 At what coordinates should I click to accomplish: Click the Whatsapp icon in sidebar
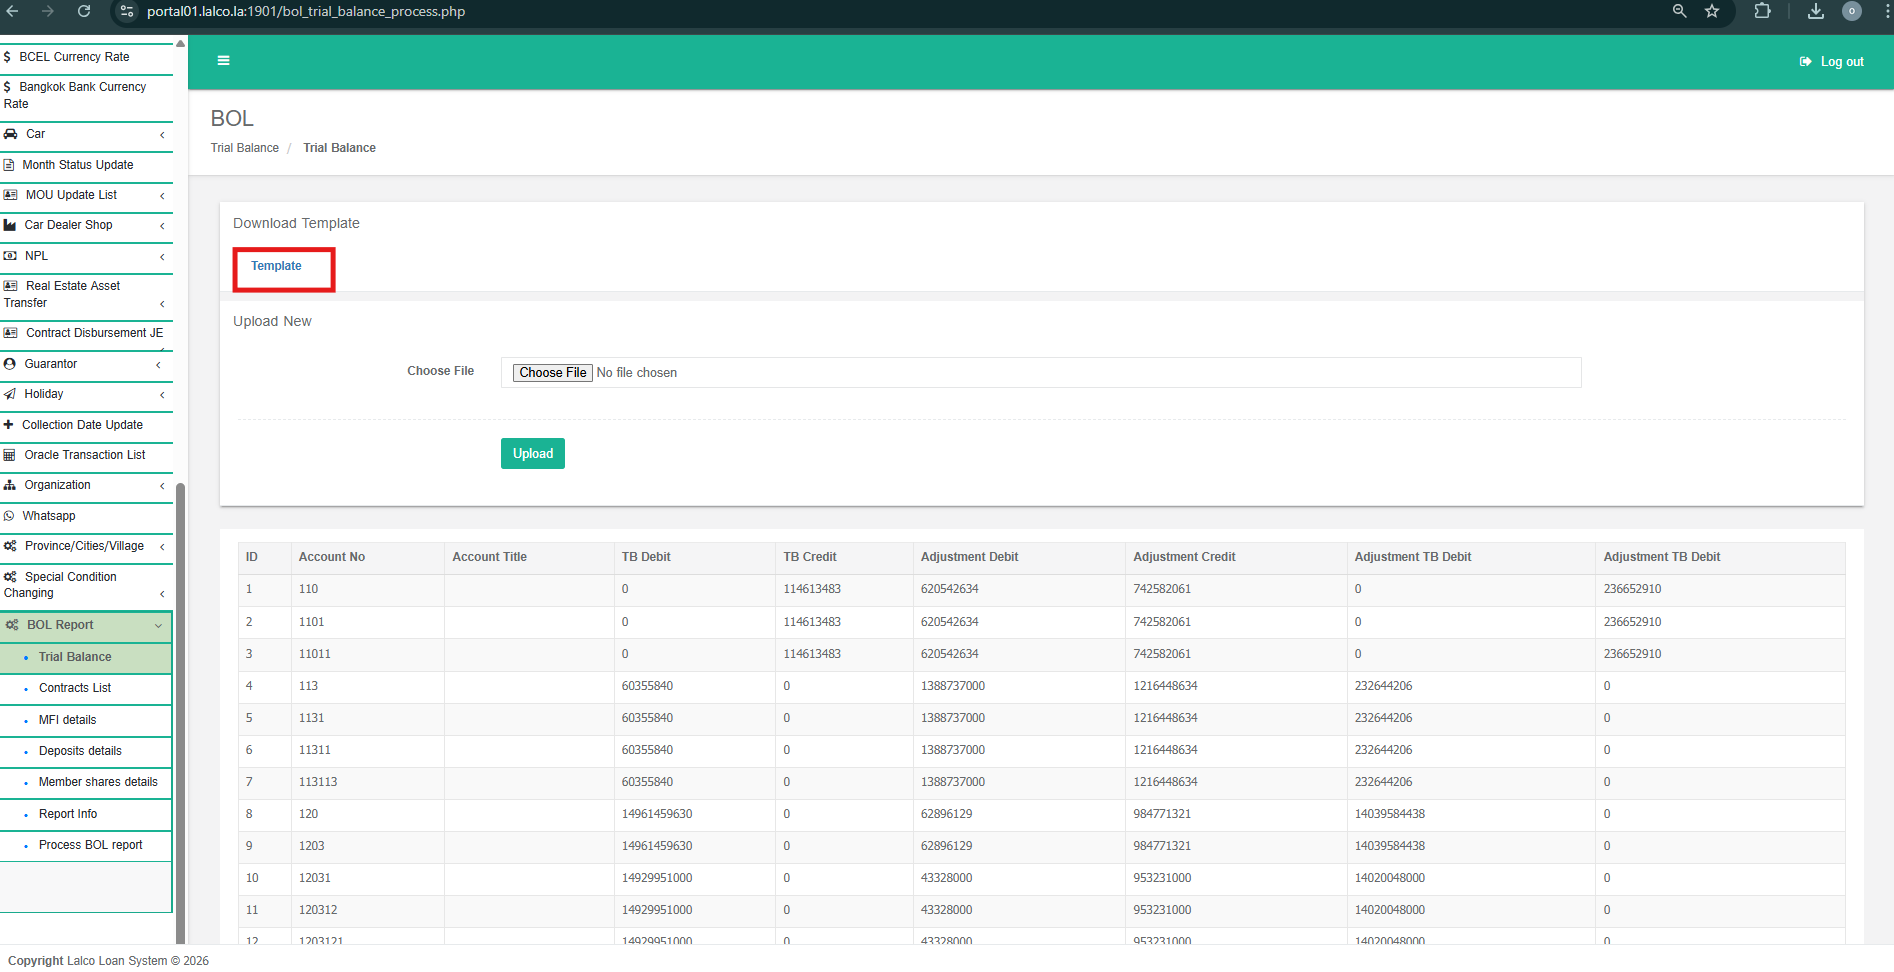click(10, 516)
